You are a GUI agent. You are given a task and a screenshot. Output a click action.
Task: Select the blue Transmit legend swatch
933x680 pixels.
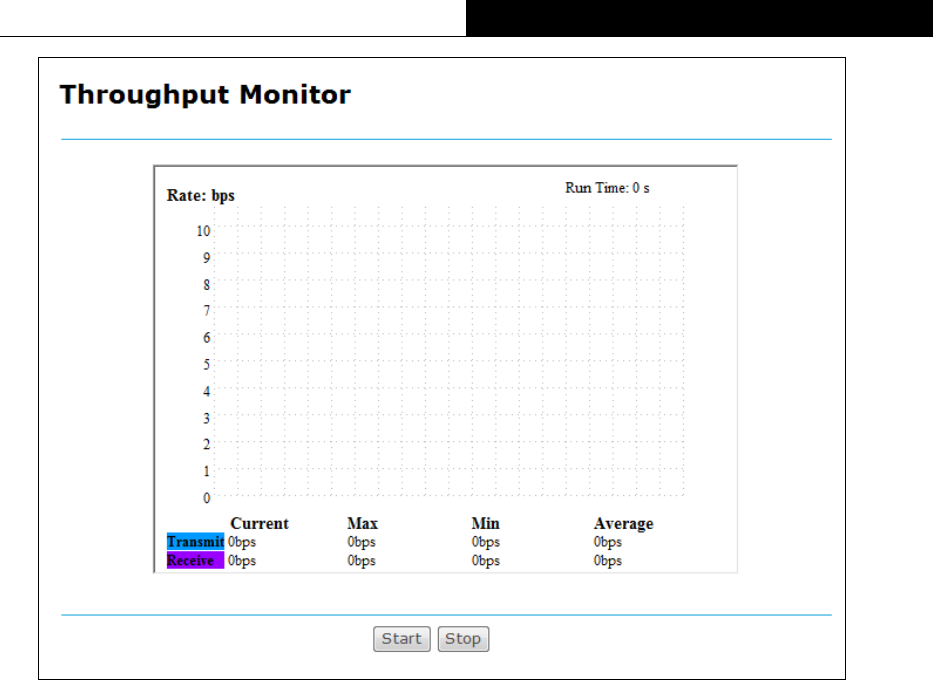195,542
